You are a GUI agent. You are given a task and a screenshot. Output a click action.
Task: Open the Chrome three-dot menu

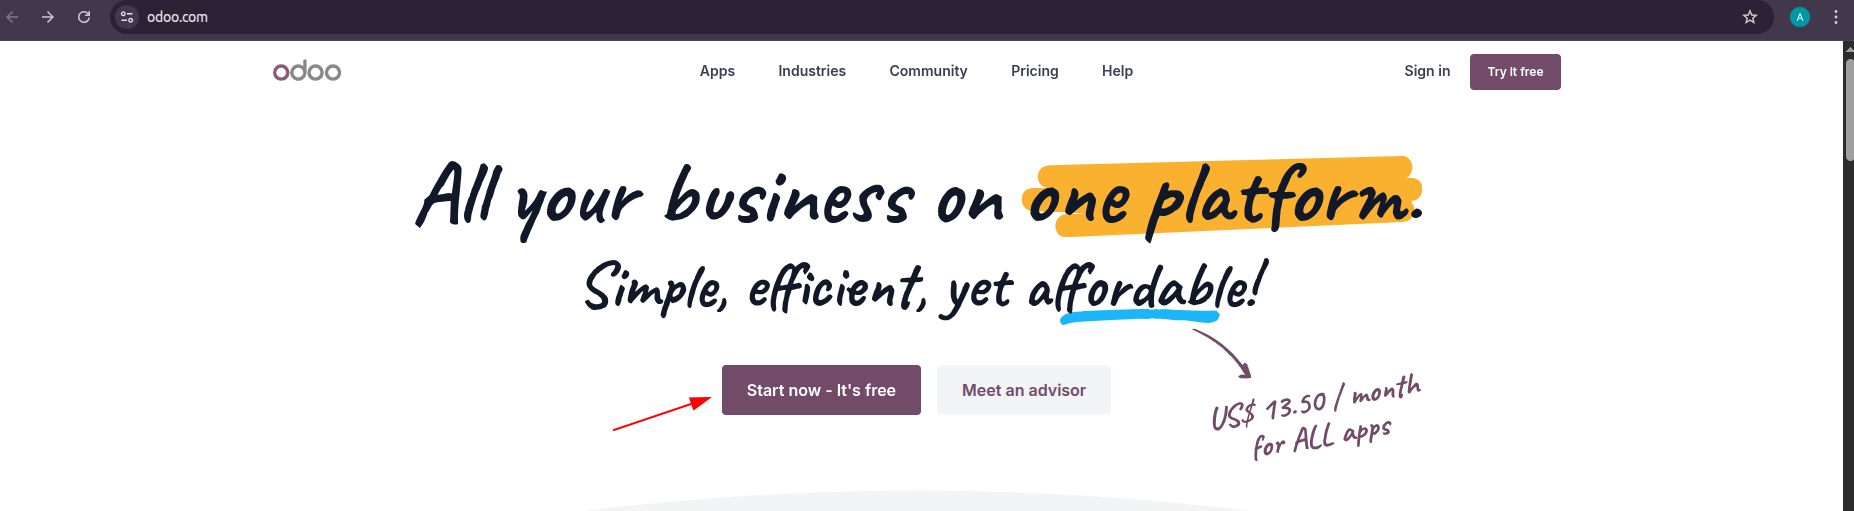[x=1836, y=17]
